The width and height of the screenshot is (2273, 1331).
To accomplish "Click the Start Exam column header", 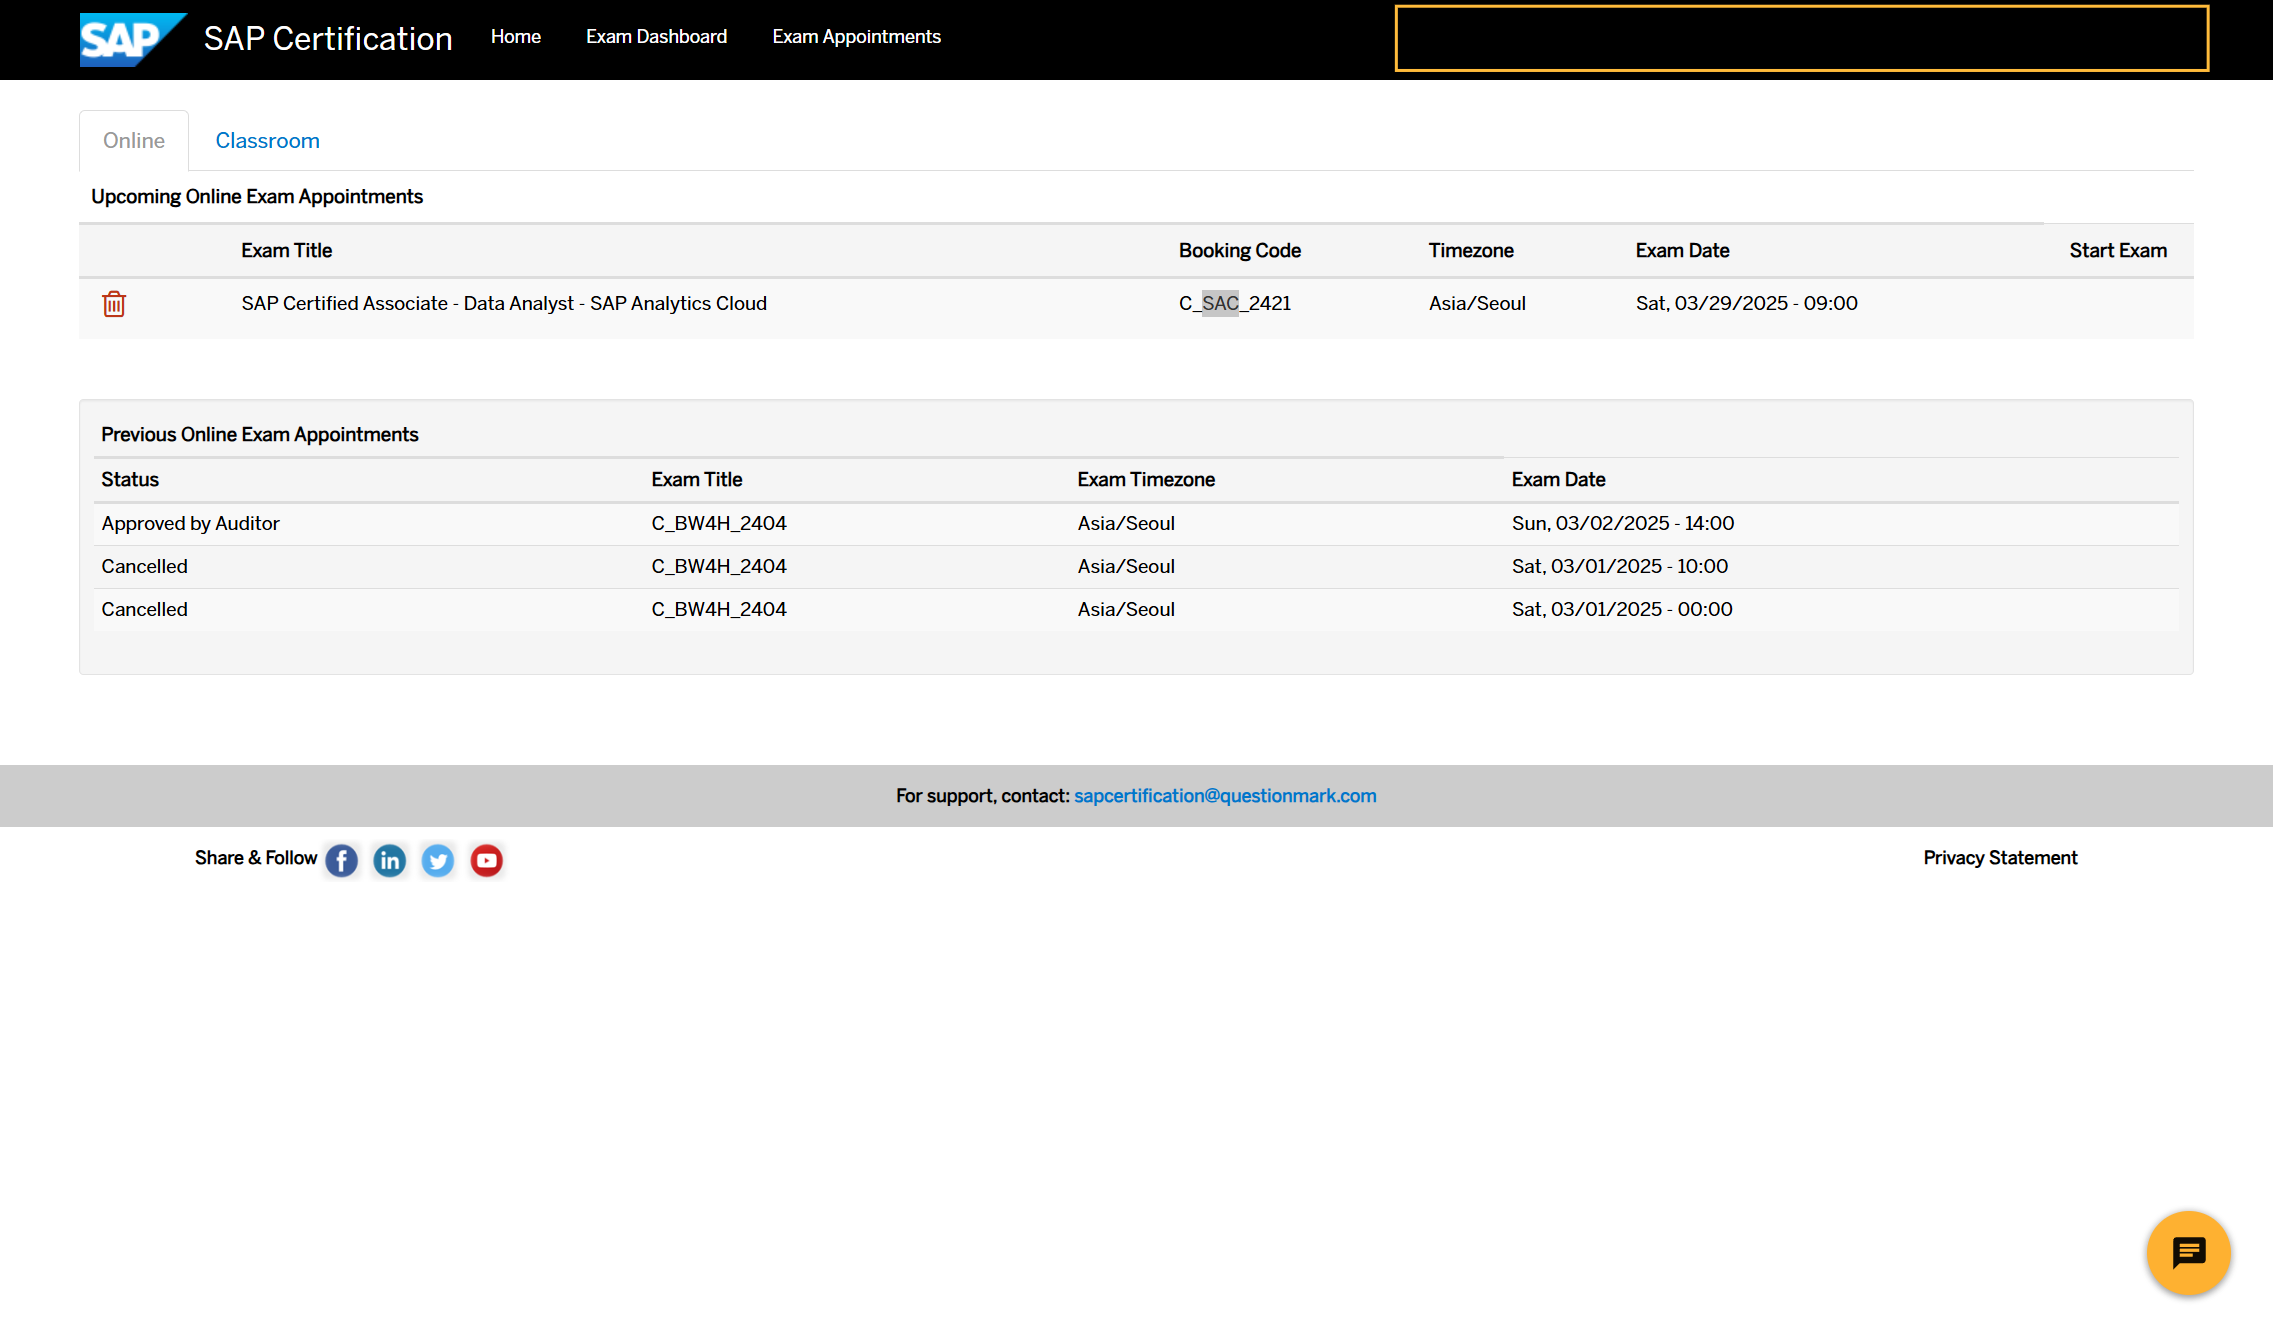I will [2118, 250].
